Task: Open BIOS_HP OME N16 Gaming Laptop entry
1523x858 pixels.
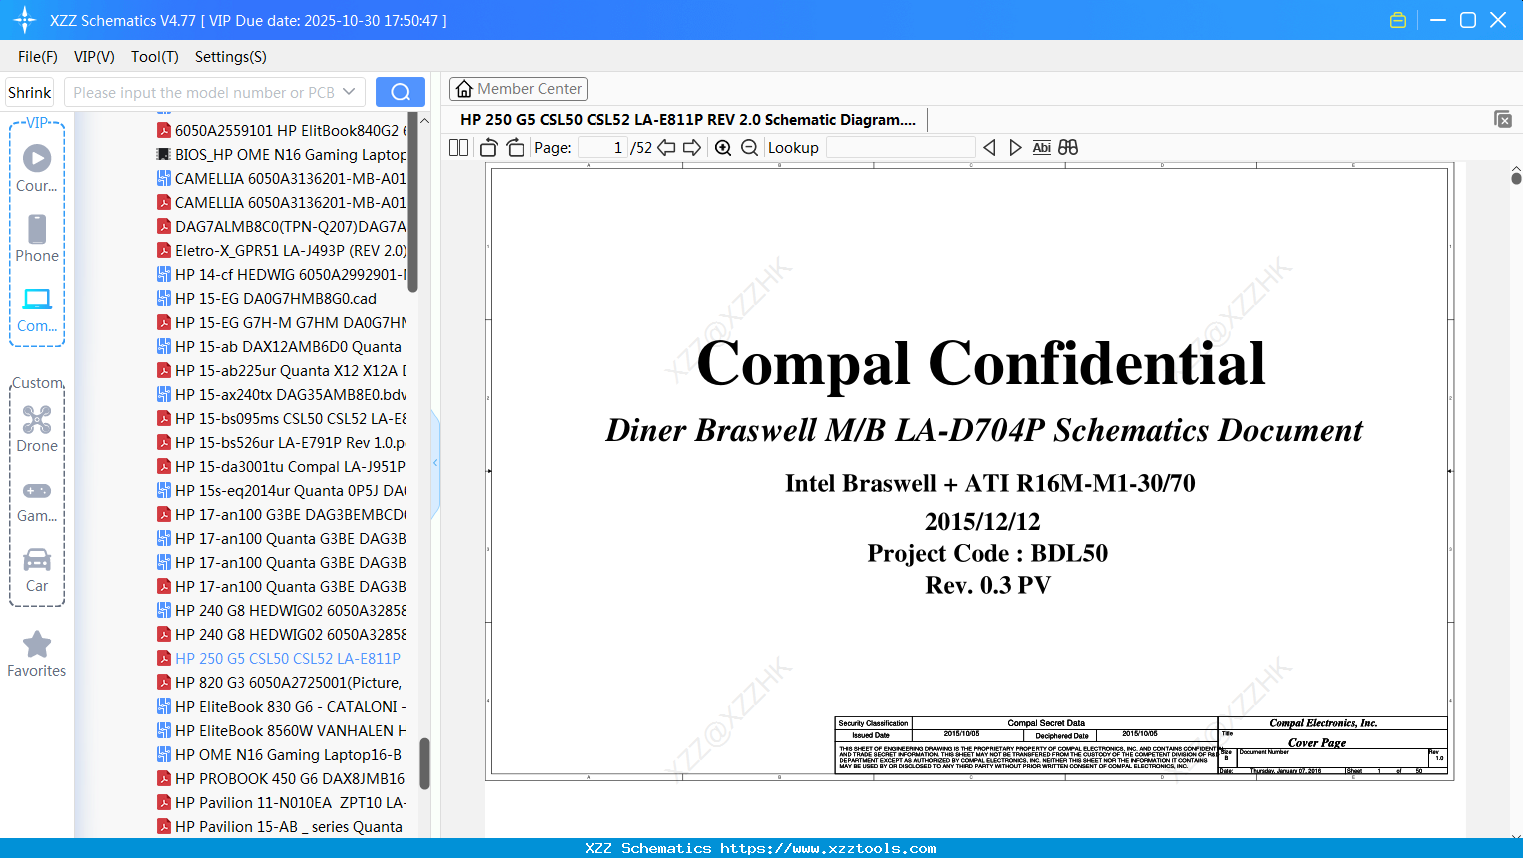Action: (281, 154)
